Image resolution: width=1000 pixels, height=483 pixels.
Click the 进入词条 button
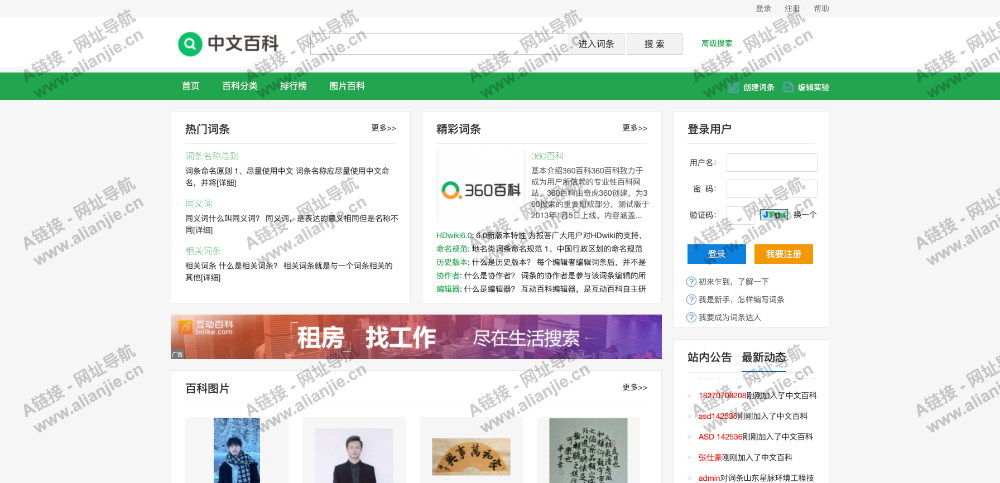click(x=596, y=44)
